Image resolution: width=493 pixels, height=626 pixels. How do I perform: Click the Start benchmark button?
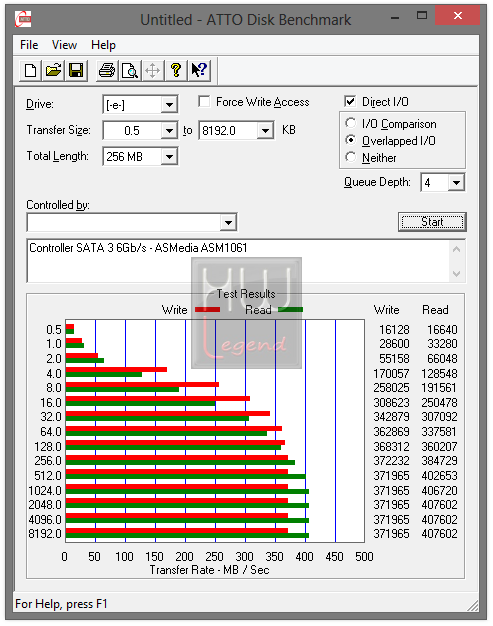pyautogui.click(x=432, y=222)
